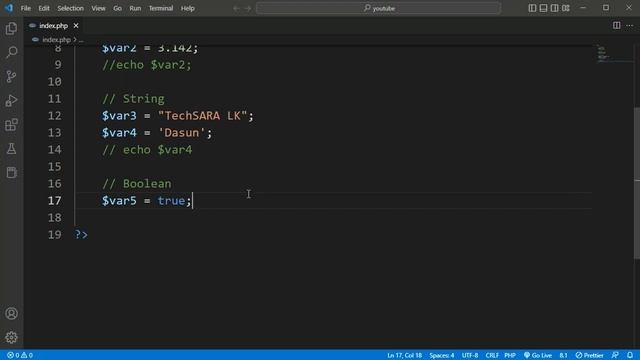Go forward using the right arrow
The height and width of the screenshot is (360, 640).
pos(248,8)
